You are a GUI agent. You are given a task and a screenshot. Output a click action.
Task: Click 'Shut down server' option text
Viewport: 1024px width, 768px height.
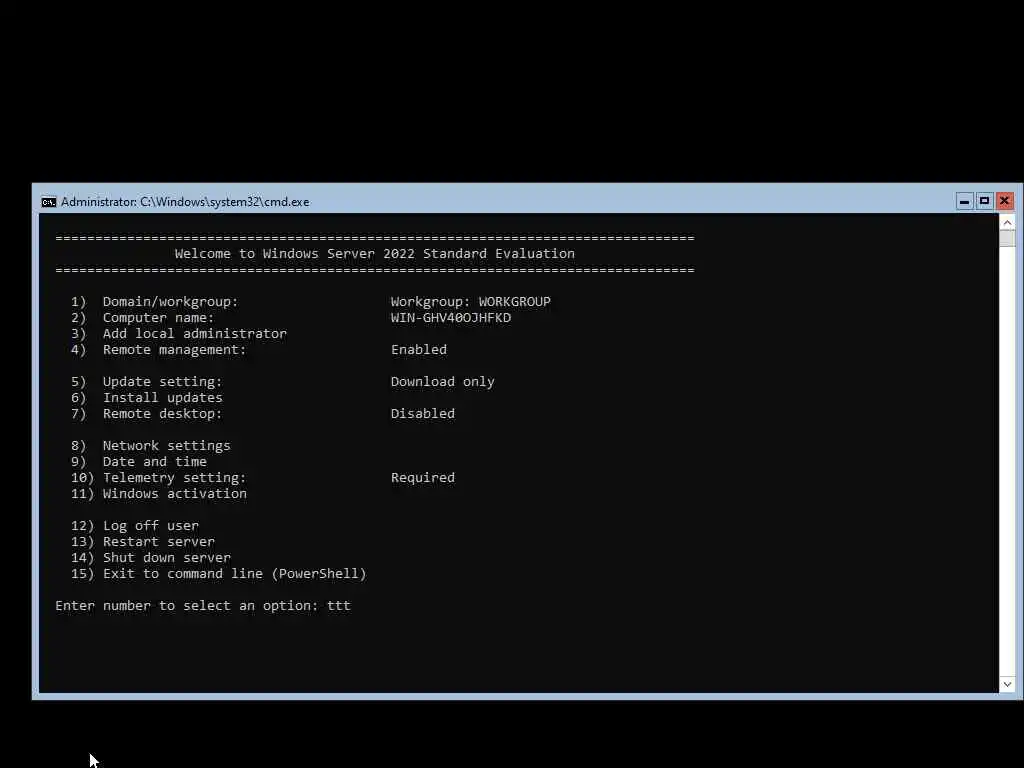[x=167, y=558]
